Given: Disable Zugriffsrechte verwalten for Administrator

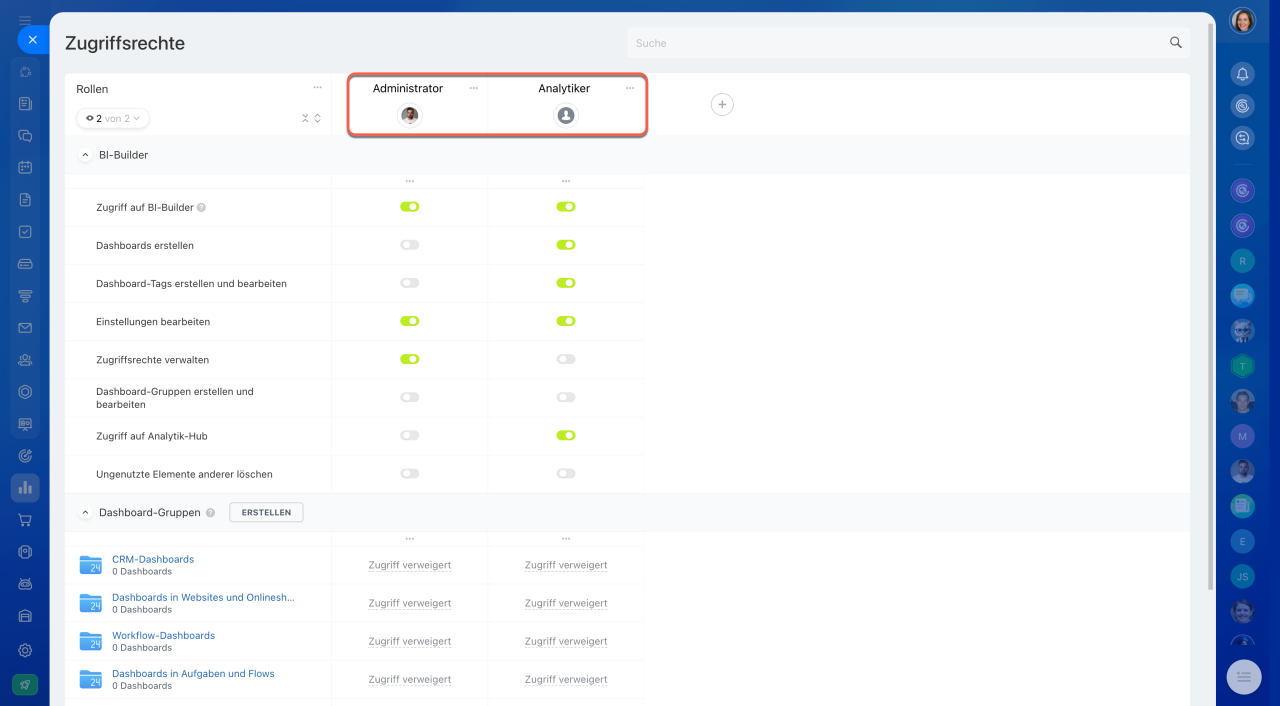Looking at the screenshot, I should pyautogui.click(x=410, y=359).
